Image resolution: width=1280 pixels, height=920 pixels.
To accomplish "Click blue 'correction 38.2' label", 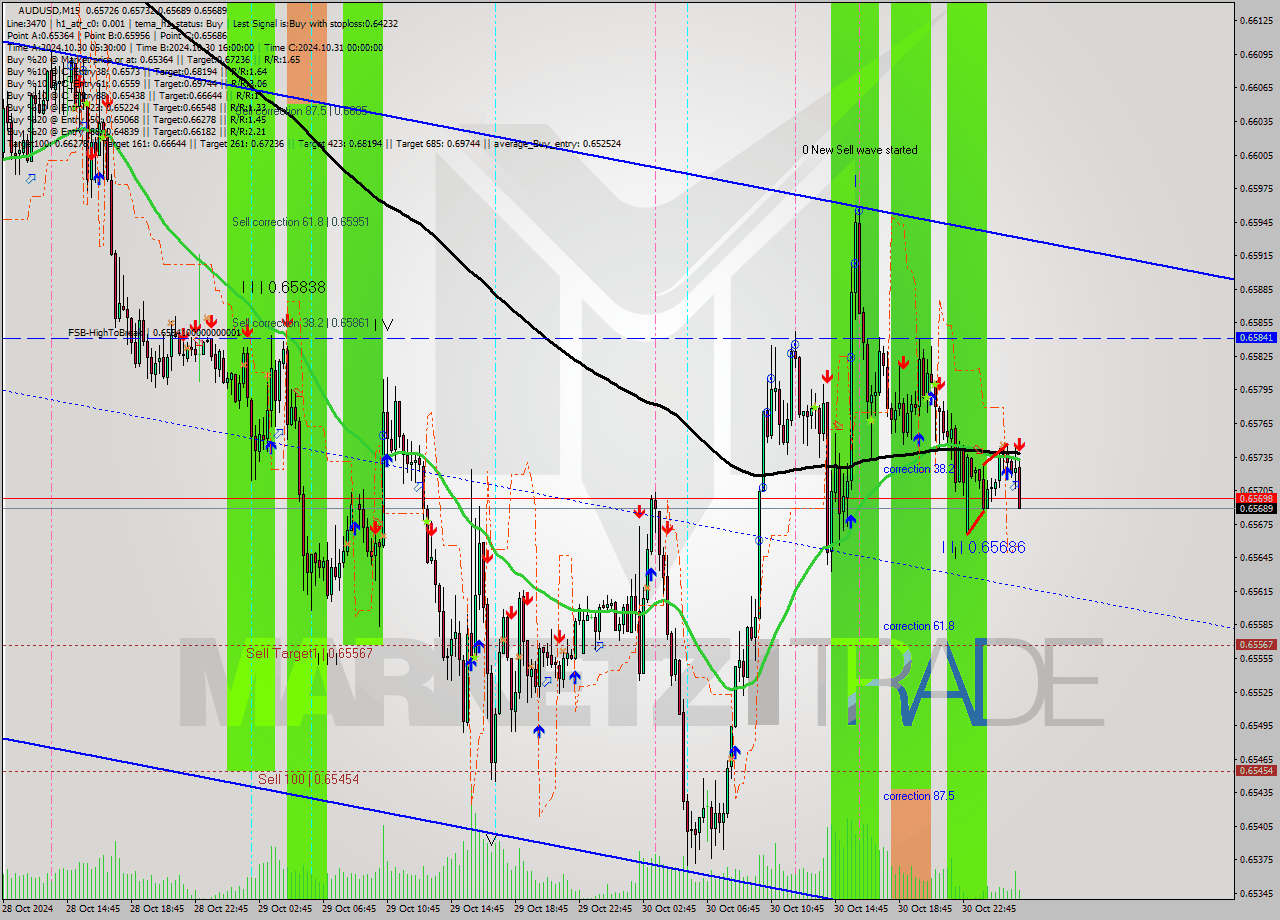I will pos(918,469).
